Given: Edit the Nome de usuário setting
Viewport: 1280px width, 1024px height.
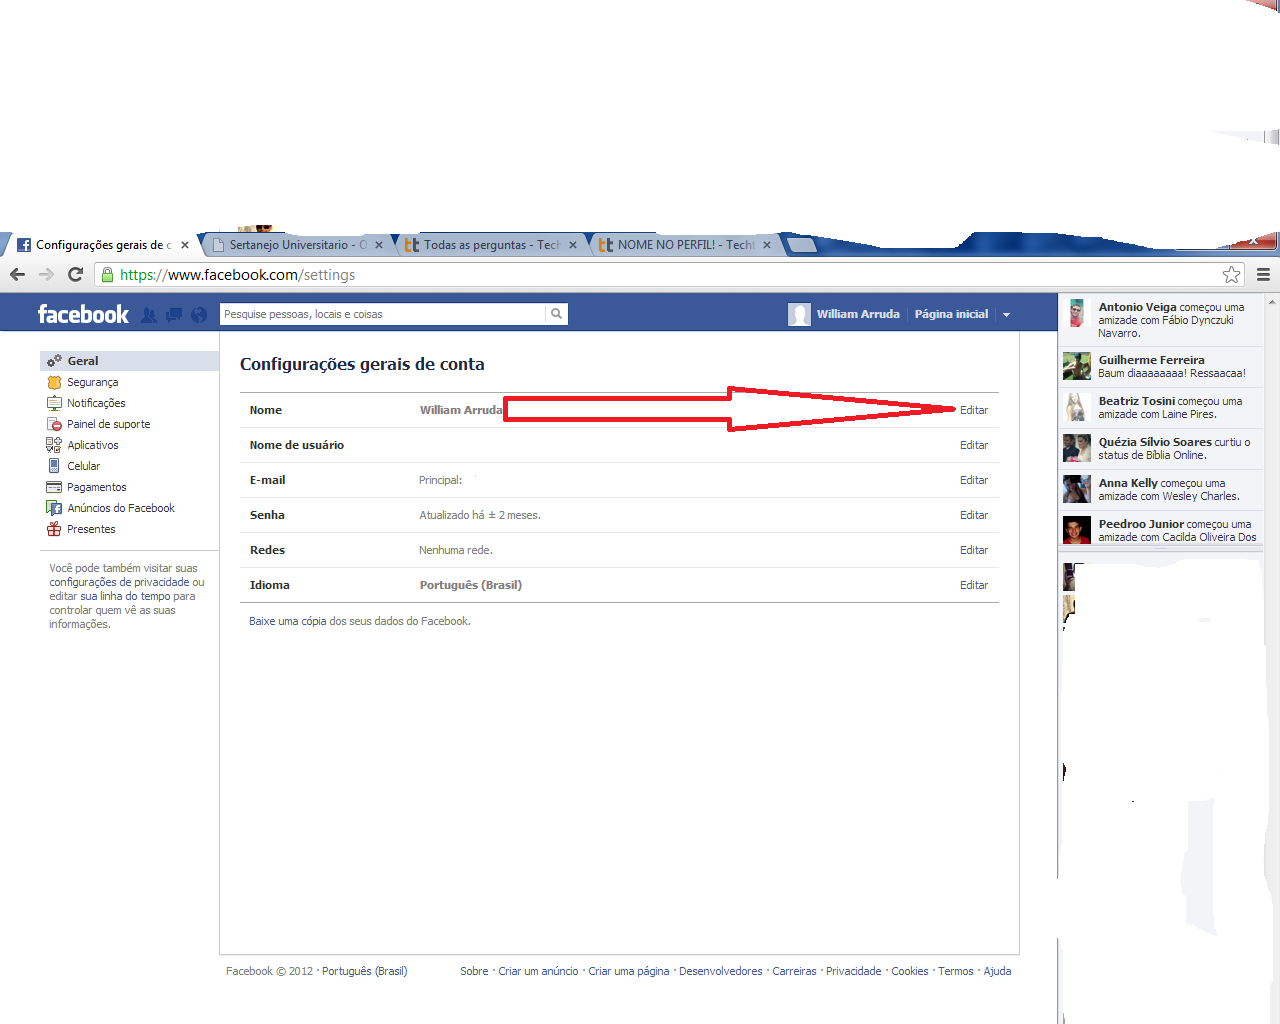Looking at the screenshot, I should [974, 445].
